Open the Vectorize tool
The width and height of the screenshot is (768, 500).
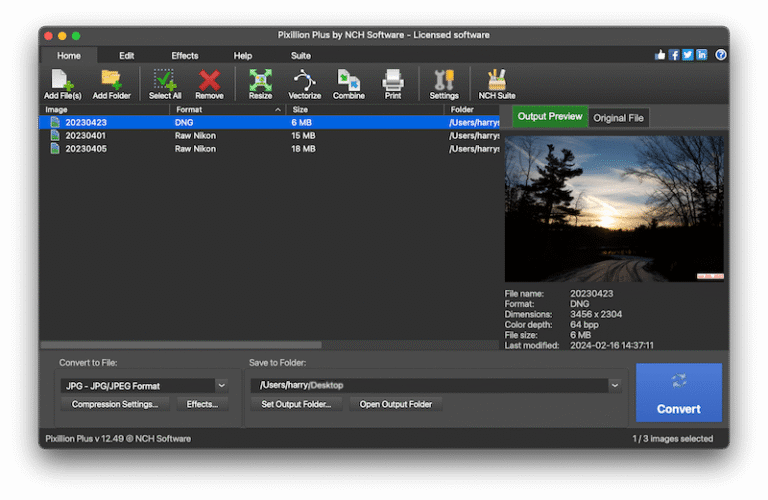coord(304,84)
